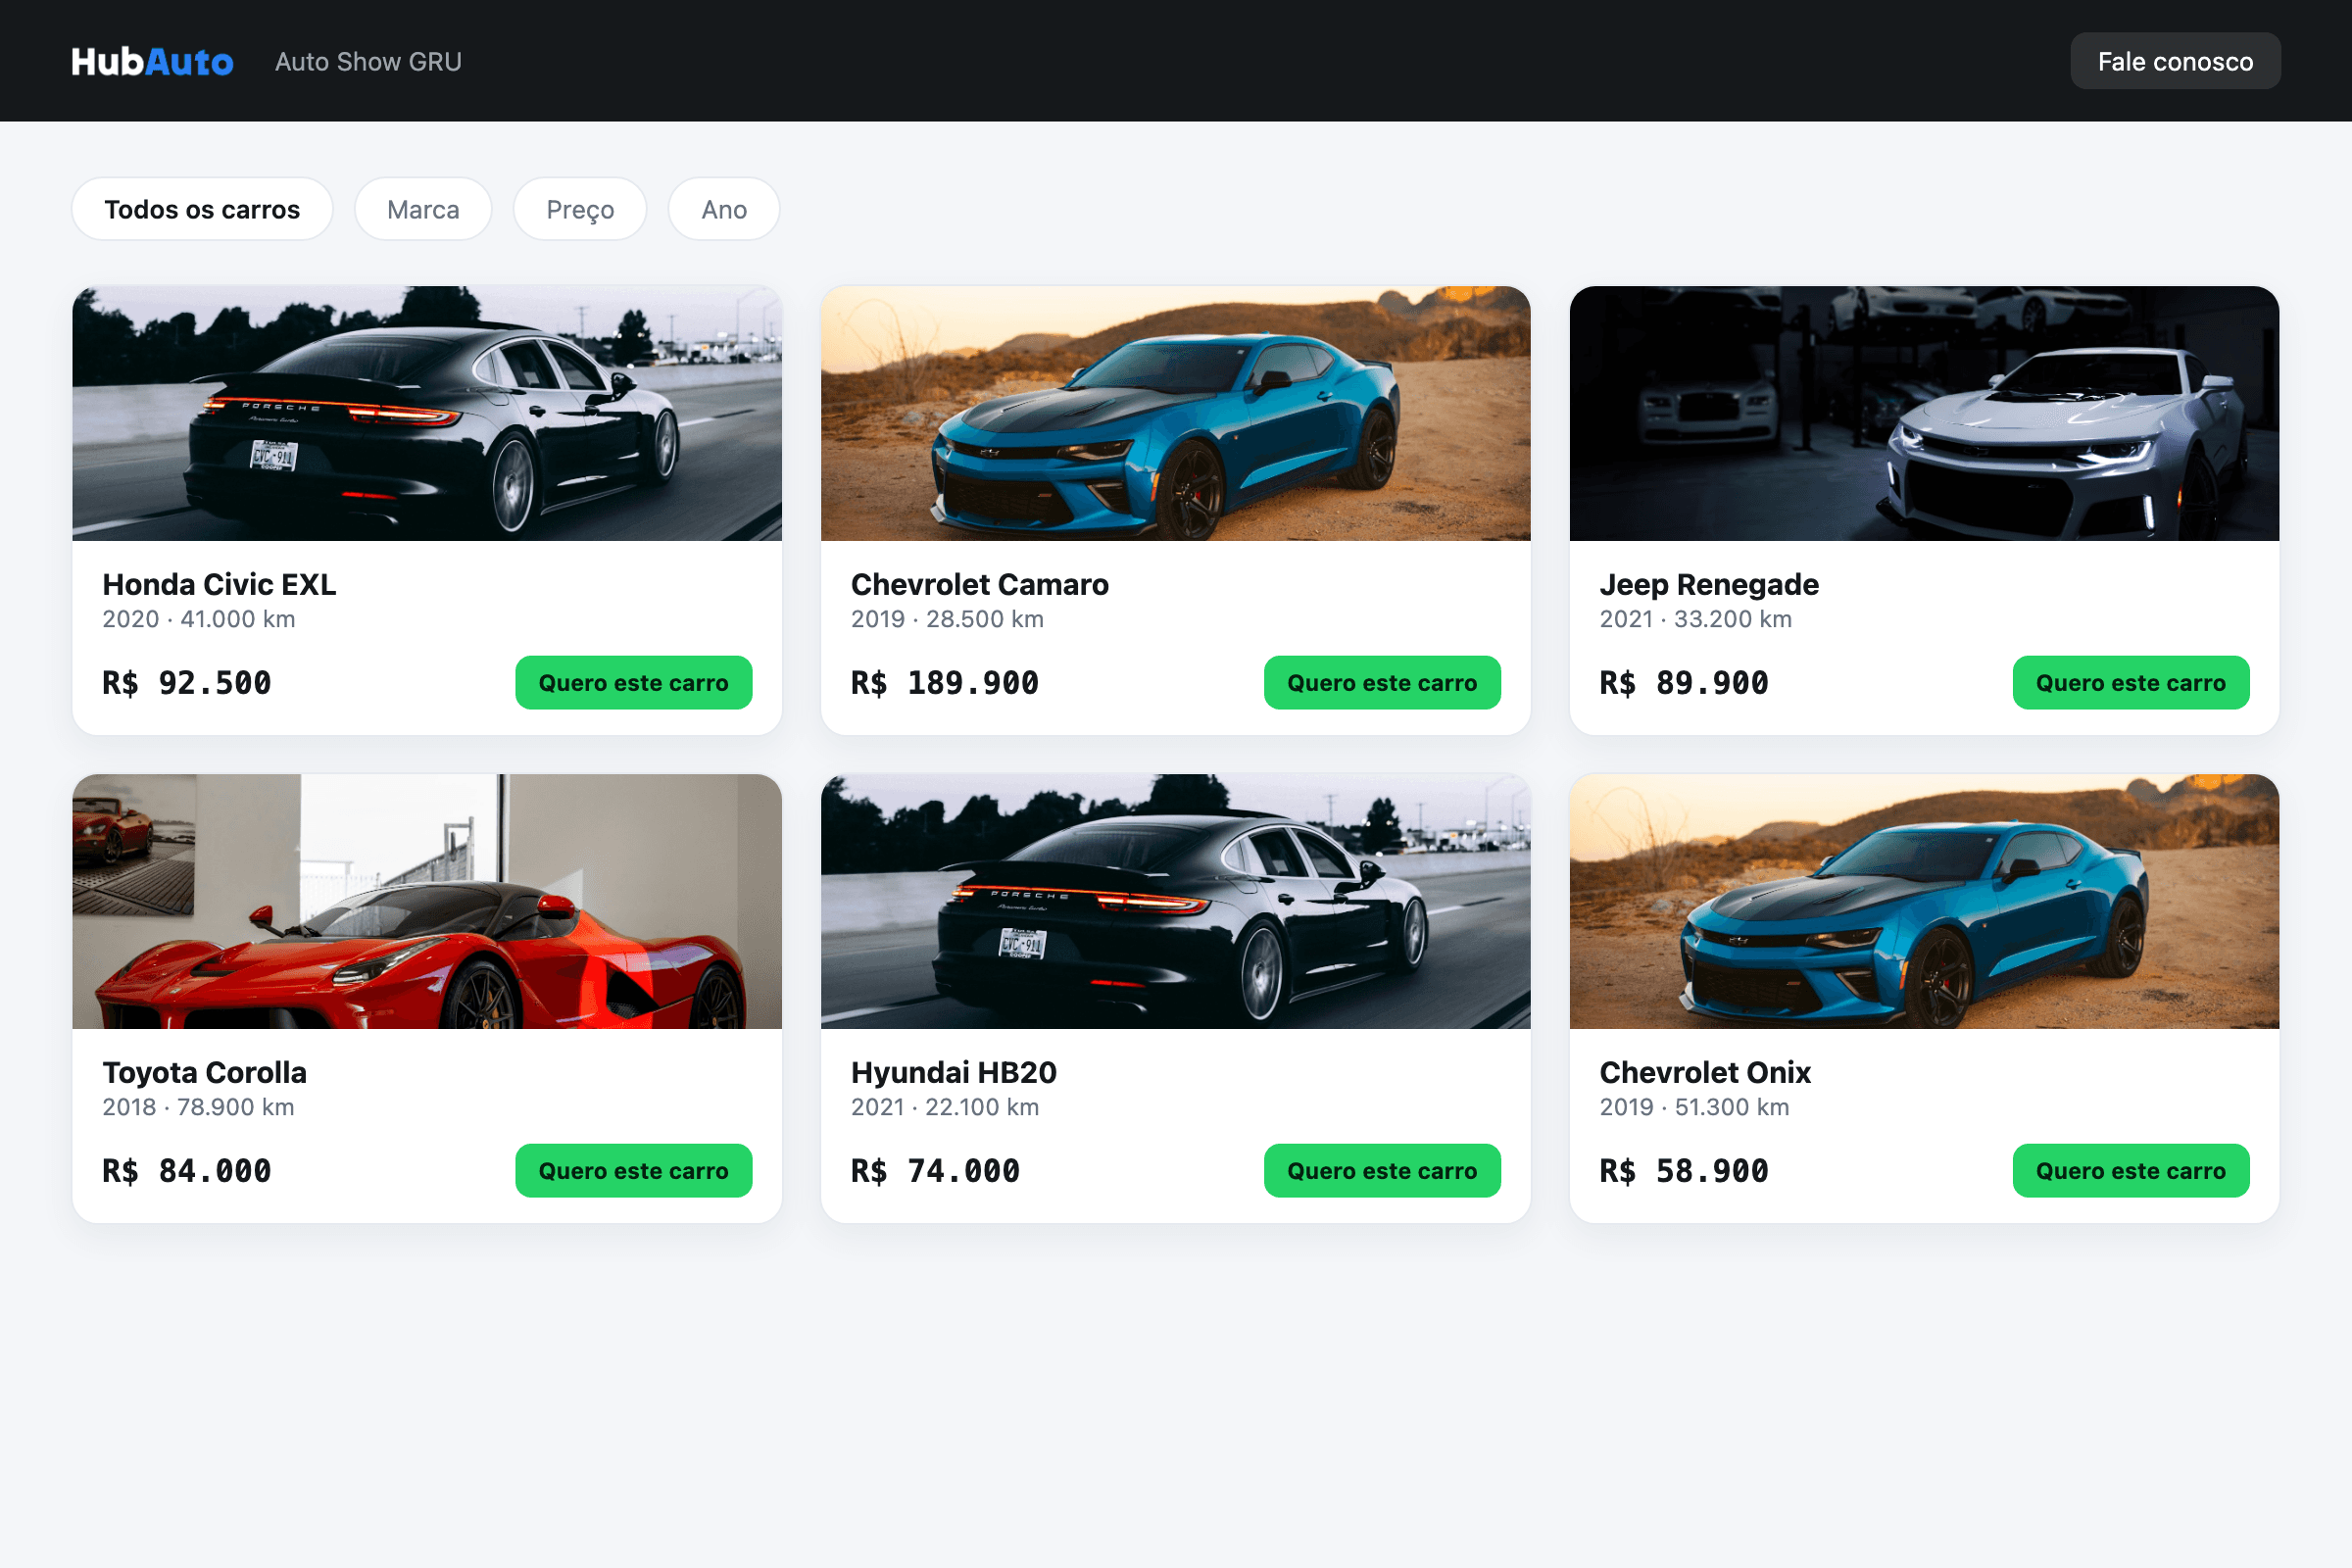Viewport: 2352px width, 1568px height.
Task: Open the Auto Show GRU dealer link
Action: (368, 62)
